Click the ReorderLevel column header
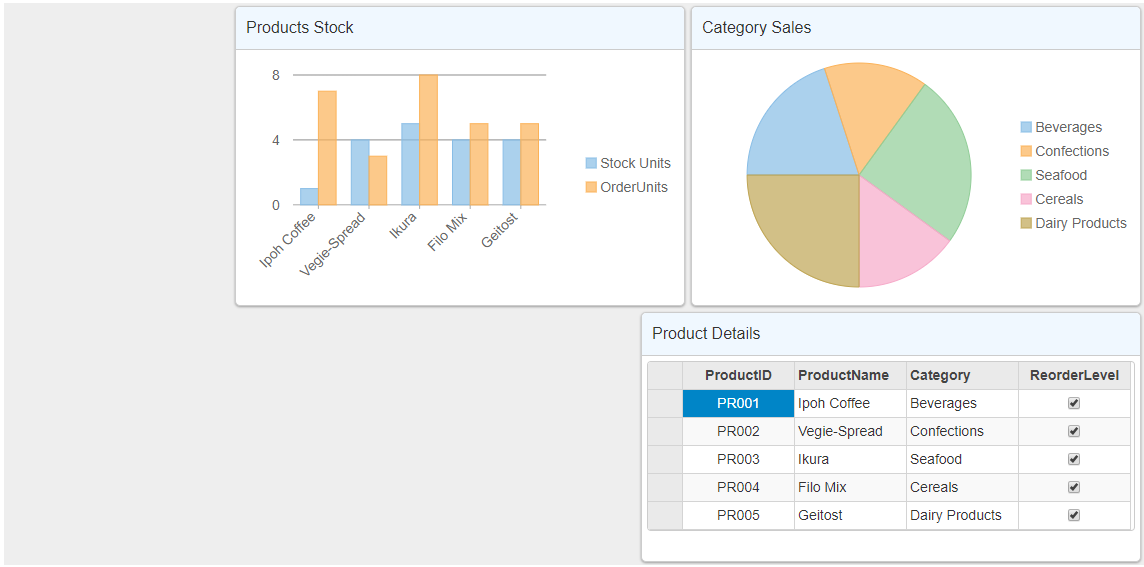1144x567 pixels. tap(1074, 375)
